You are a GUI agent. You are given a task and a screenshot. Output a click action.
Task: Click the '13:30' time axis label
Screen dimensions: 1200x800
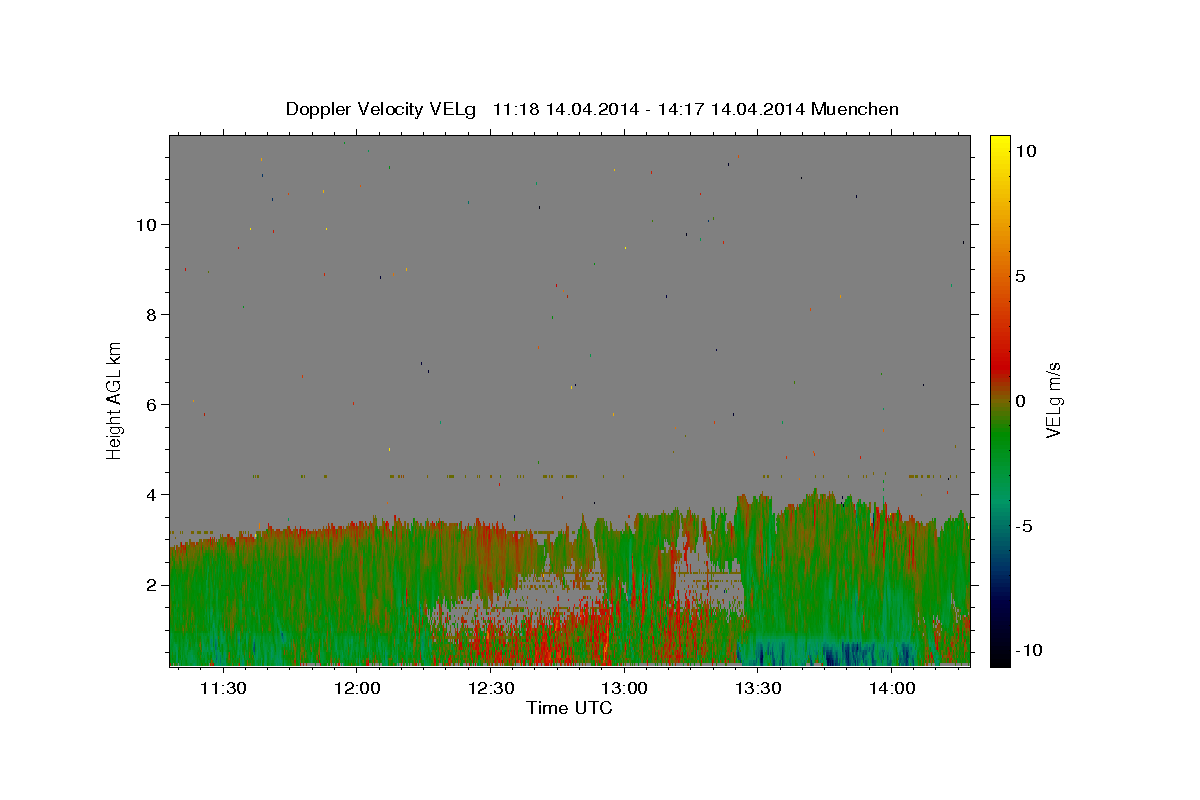pyautogui.click(x=758, y=688)
